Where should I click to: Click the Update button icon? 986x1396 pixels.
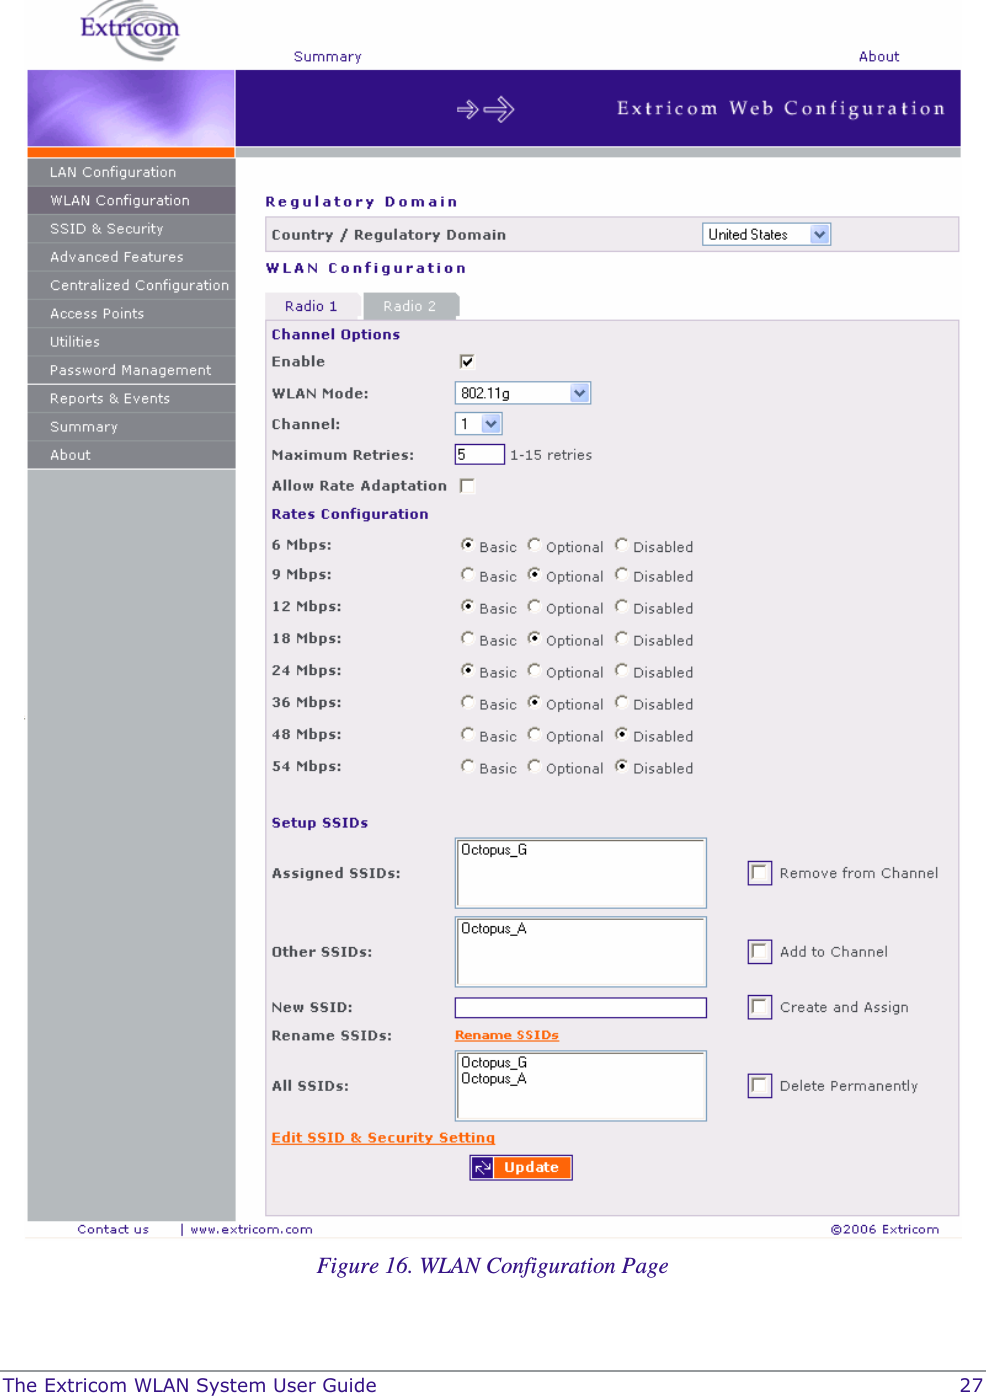[x=483, y=1167]
